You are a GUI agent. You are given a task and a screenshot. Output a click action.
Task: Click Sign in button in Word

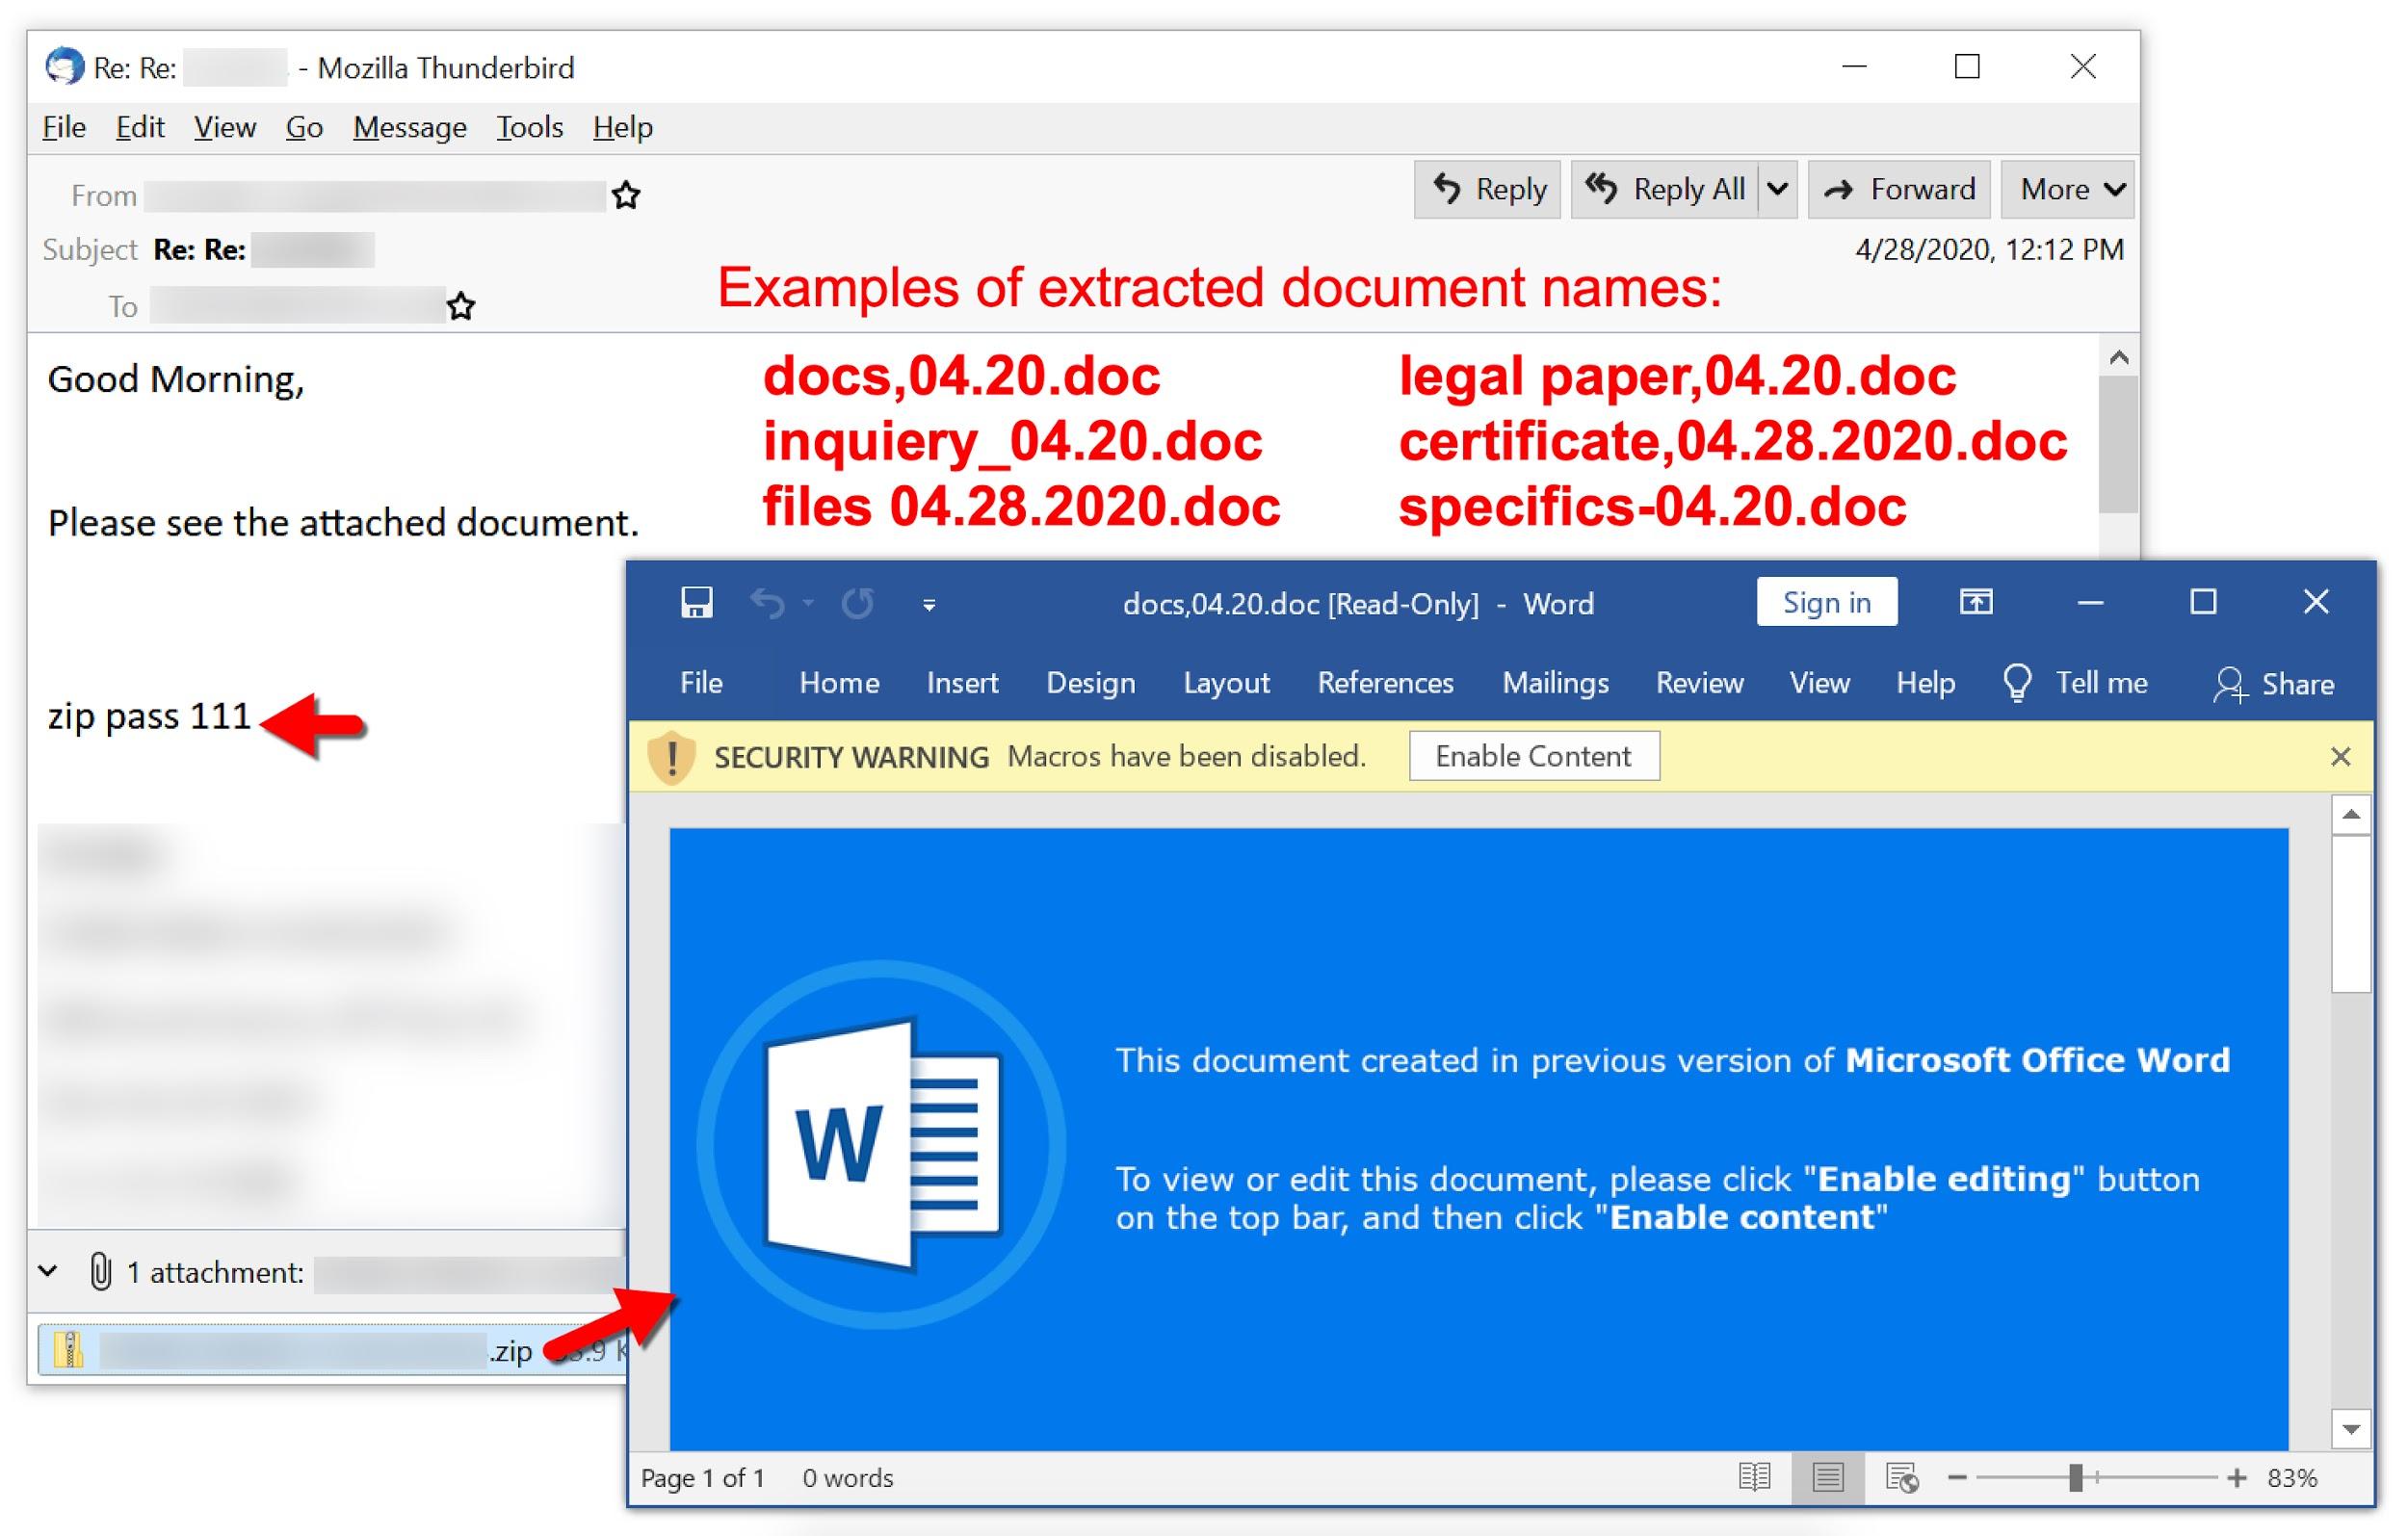[x=1826, y=602]
